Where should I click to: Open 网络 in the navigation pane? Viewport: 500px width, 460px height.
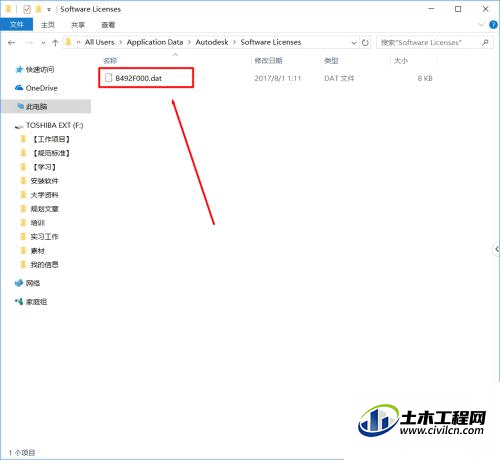point(33,283)
